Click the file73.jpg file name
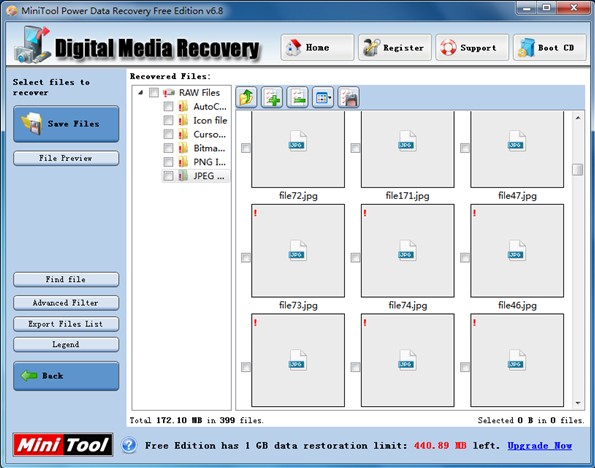 (298, 305)
